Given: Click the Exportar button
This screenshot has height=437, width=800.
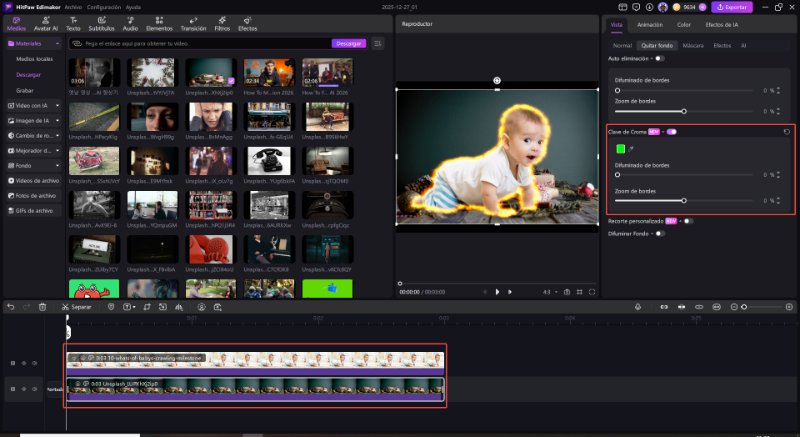Looking at the screenshot, I should coord(732,7).
